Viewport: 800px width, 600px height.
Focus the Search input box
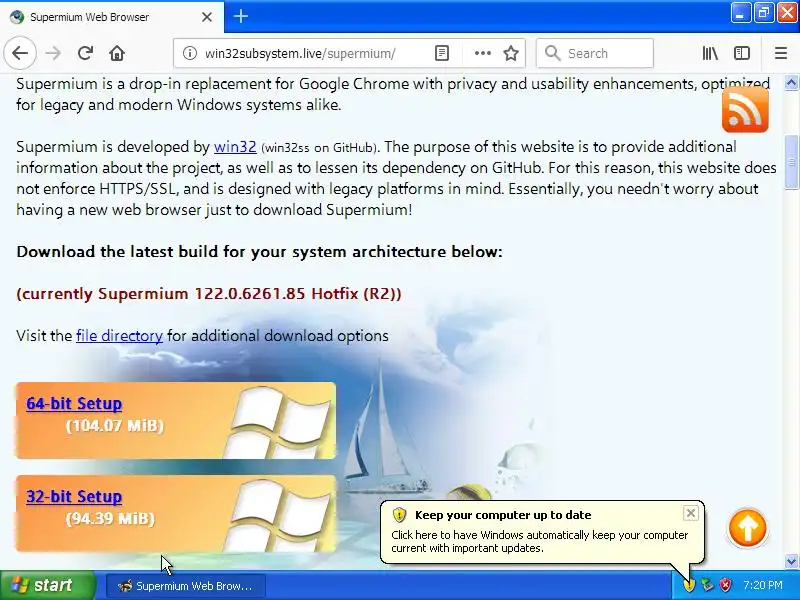coord(595,53)
